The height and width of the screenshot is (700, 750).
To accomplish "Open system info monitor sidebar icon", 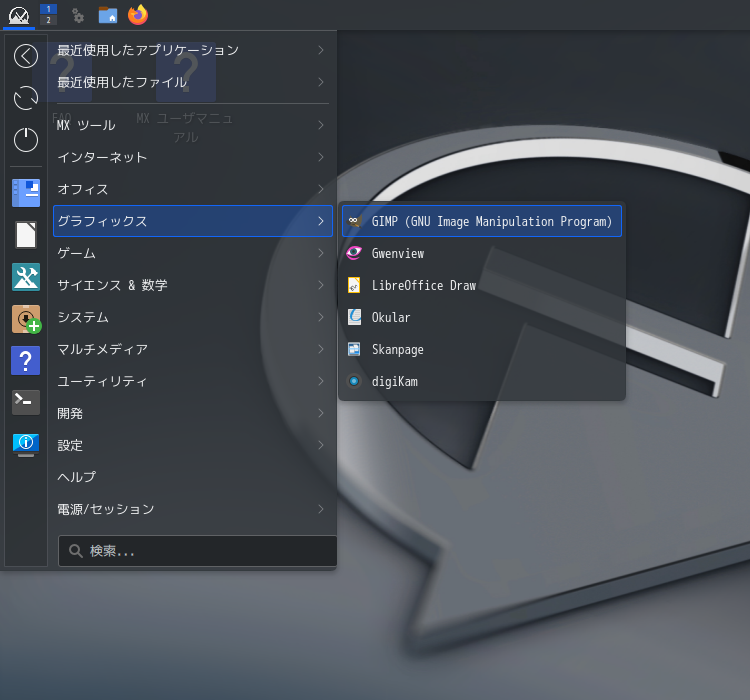I will click(26, 444).
